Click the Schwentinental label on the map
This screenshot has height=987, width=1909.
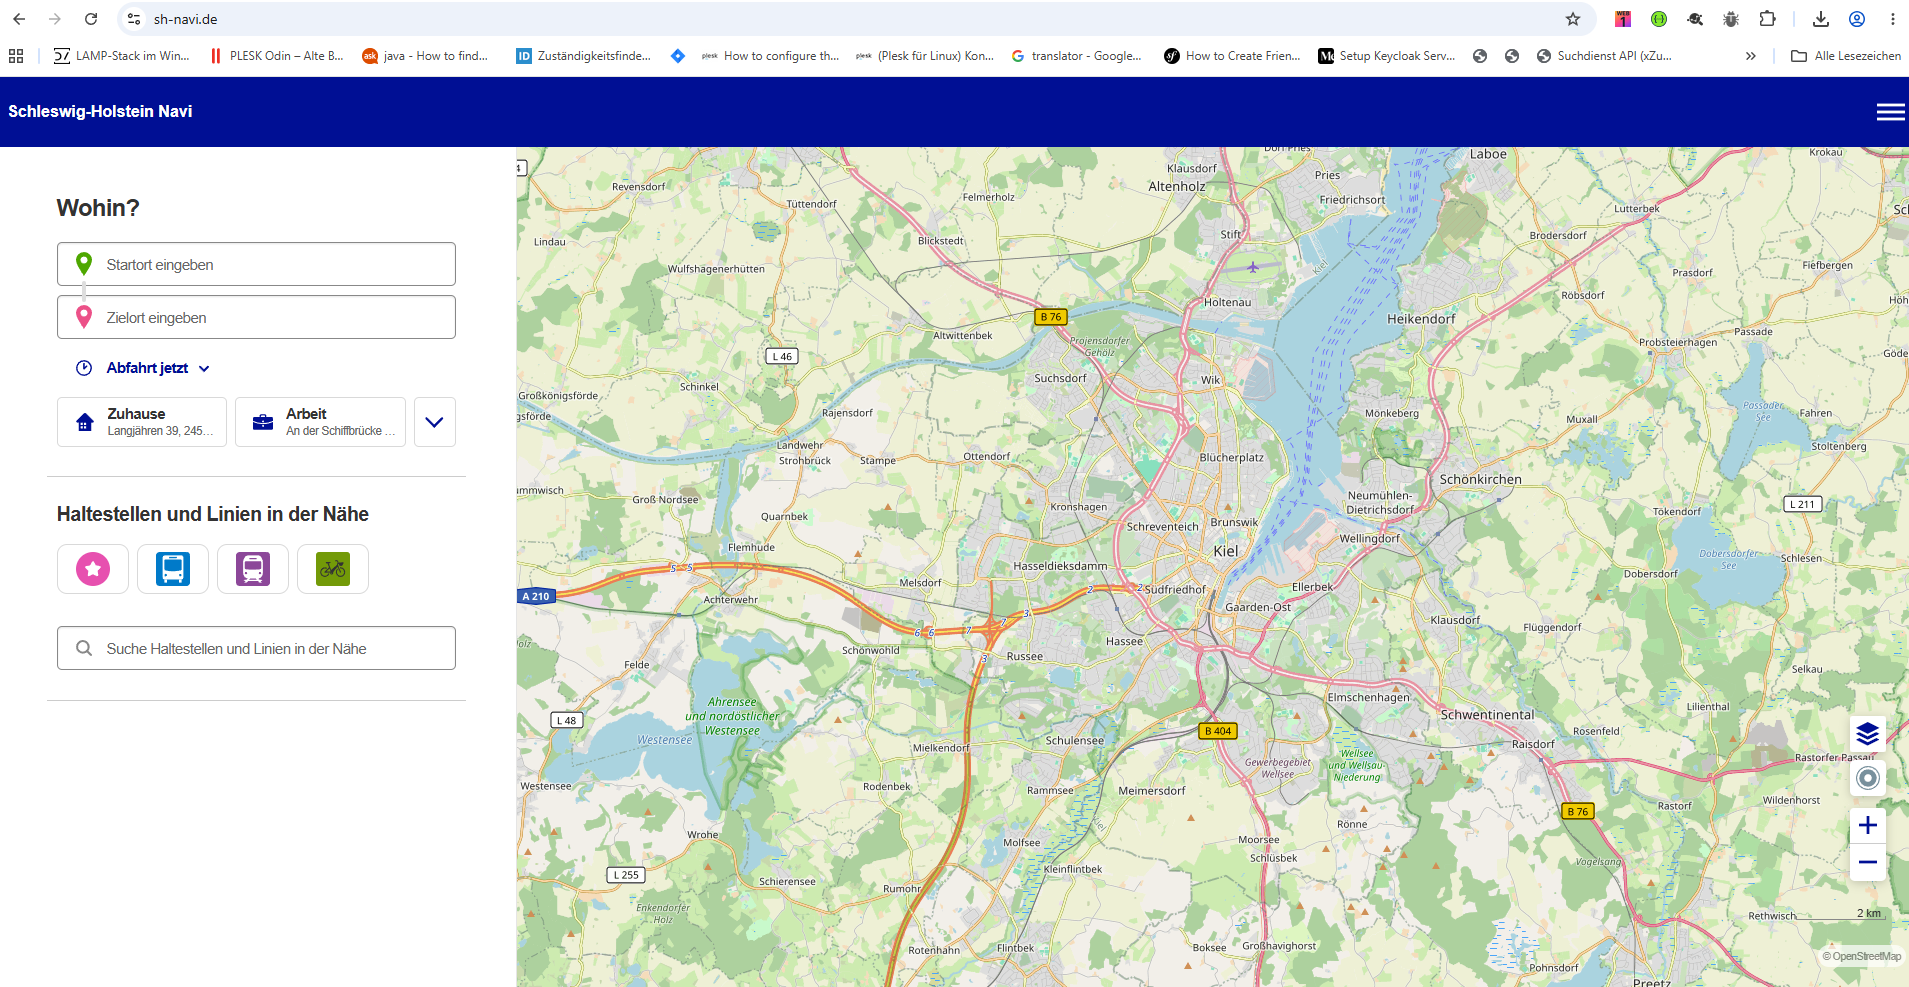pos(1487,715)
